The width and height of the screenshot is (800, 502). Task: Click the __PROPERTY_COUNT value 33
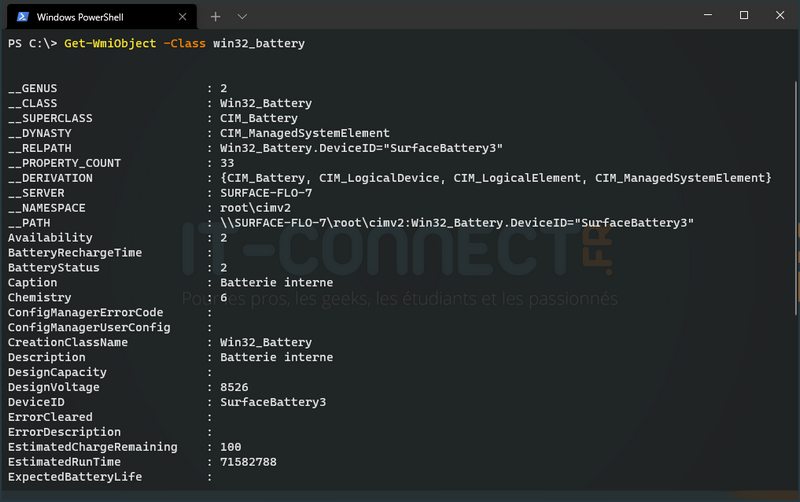(x=227, y=163)
